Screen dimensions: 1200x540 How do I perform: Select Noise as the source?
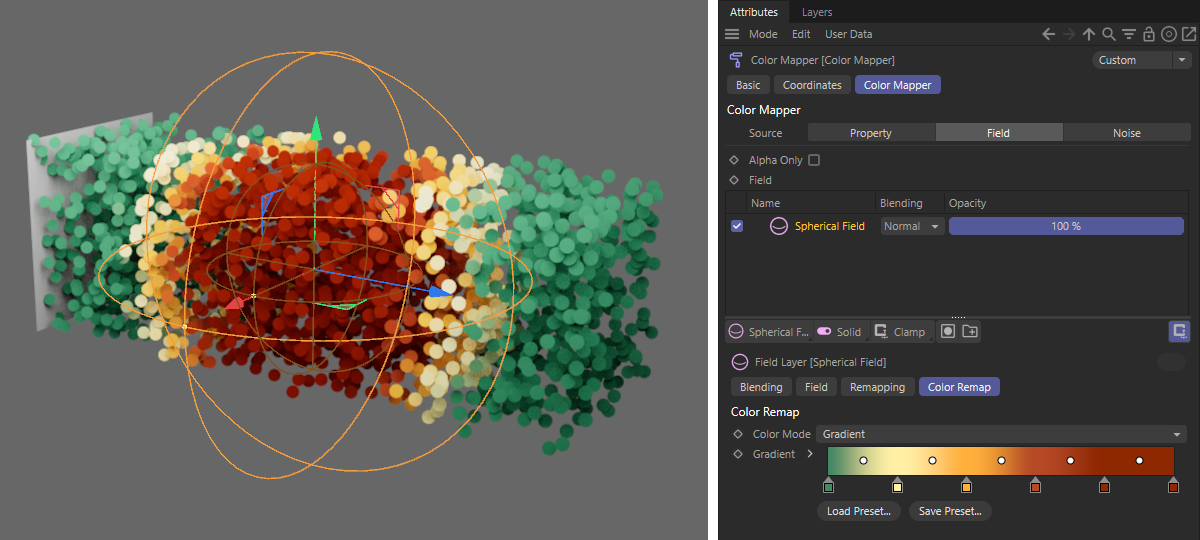click(x=1126, y=132)
